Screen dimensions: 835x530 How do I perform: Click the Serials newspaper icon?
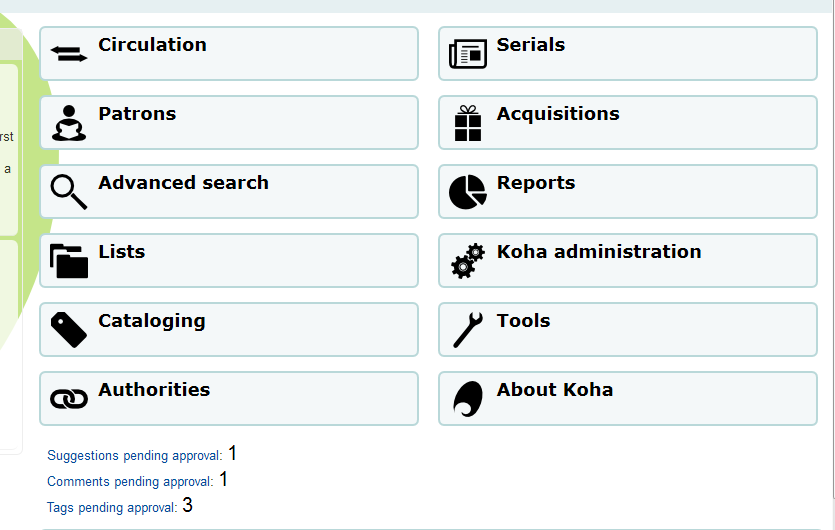[x=468, y=54]
